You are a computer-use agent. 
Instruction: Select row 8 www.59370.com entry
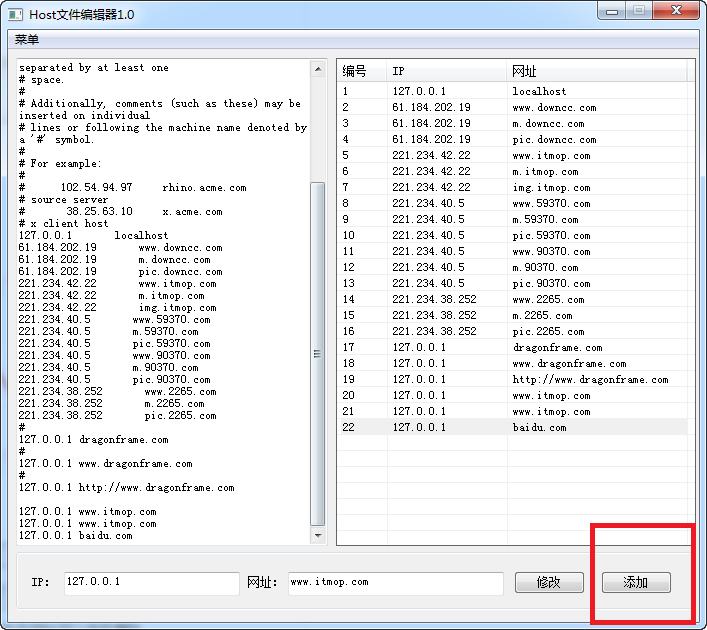coord(510,203)
